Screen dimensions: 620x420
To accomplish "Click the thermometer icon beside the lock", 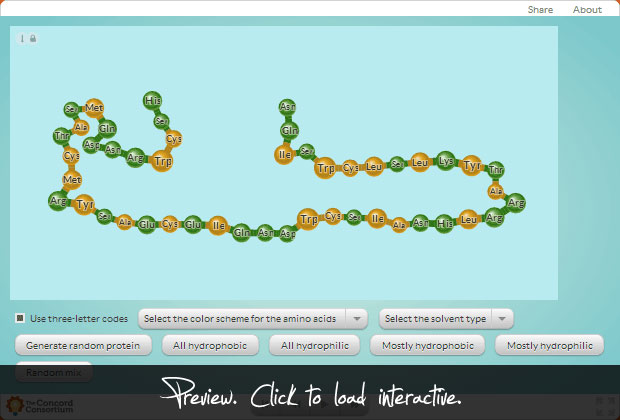I will (22, 38).
